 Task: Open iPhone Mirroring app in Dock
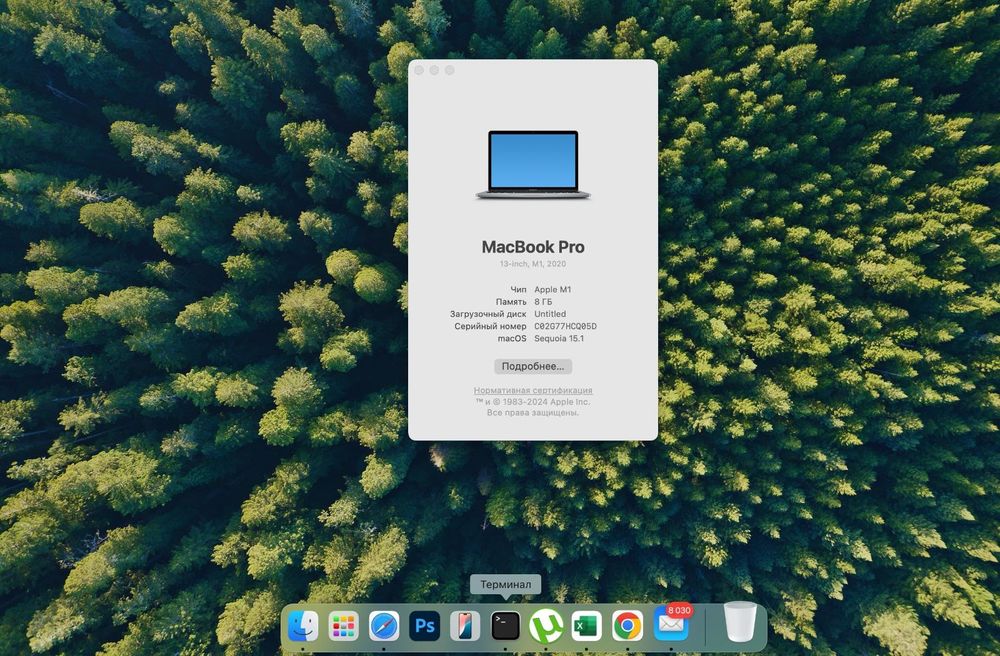pos(465,625)
